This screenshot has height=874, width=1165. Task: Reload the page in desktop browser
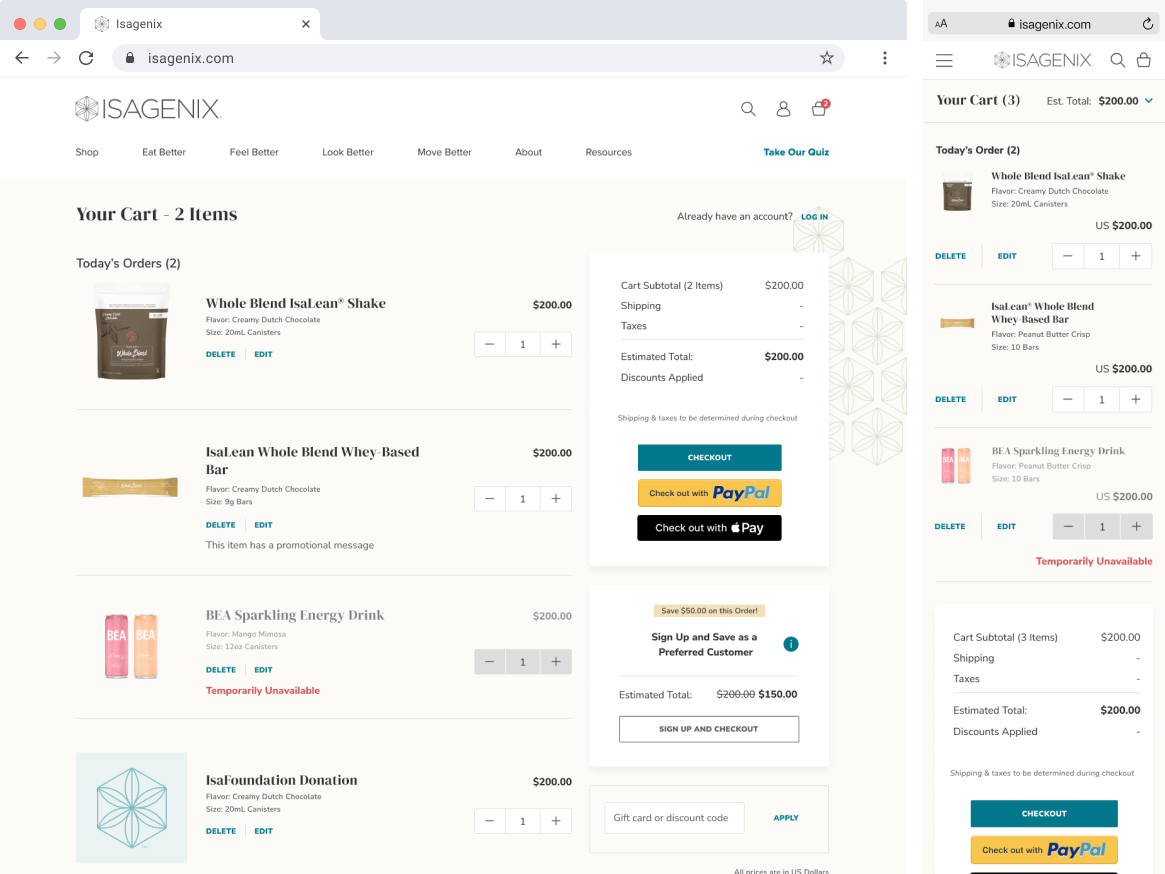[x=86, y=58]
